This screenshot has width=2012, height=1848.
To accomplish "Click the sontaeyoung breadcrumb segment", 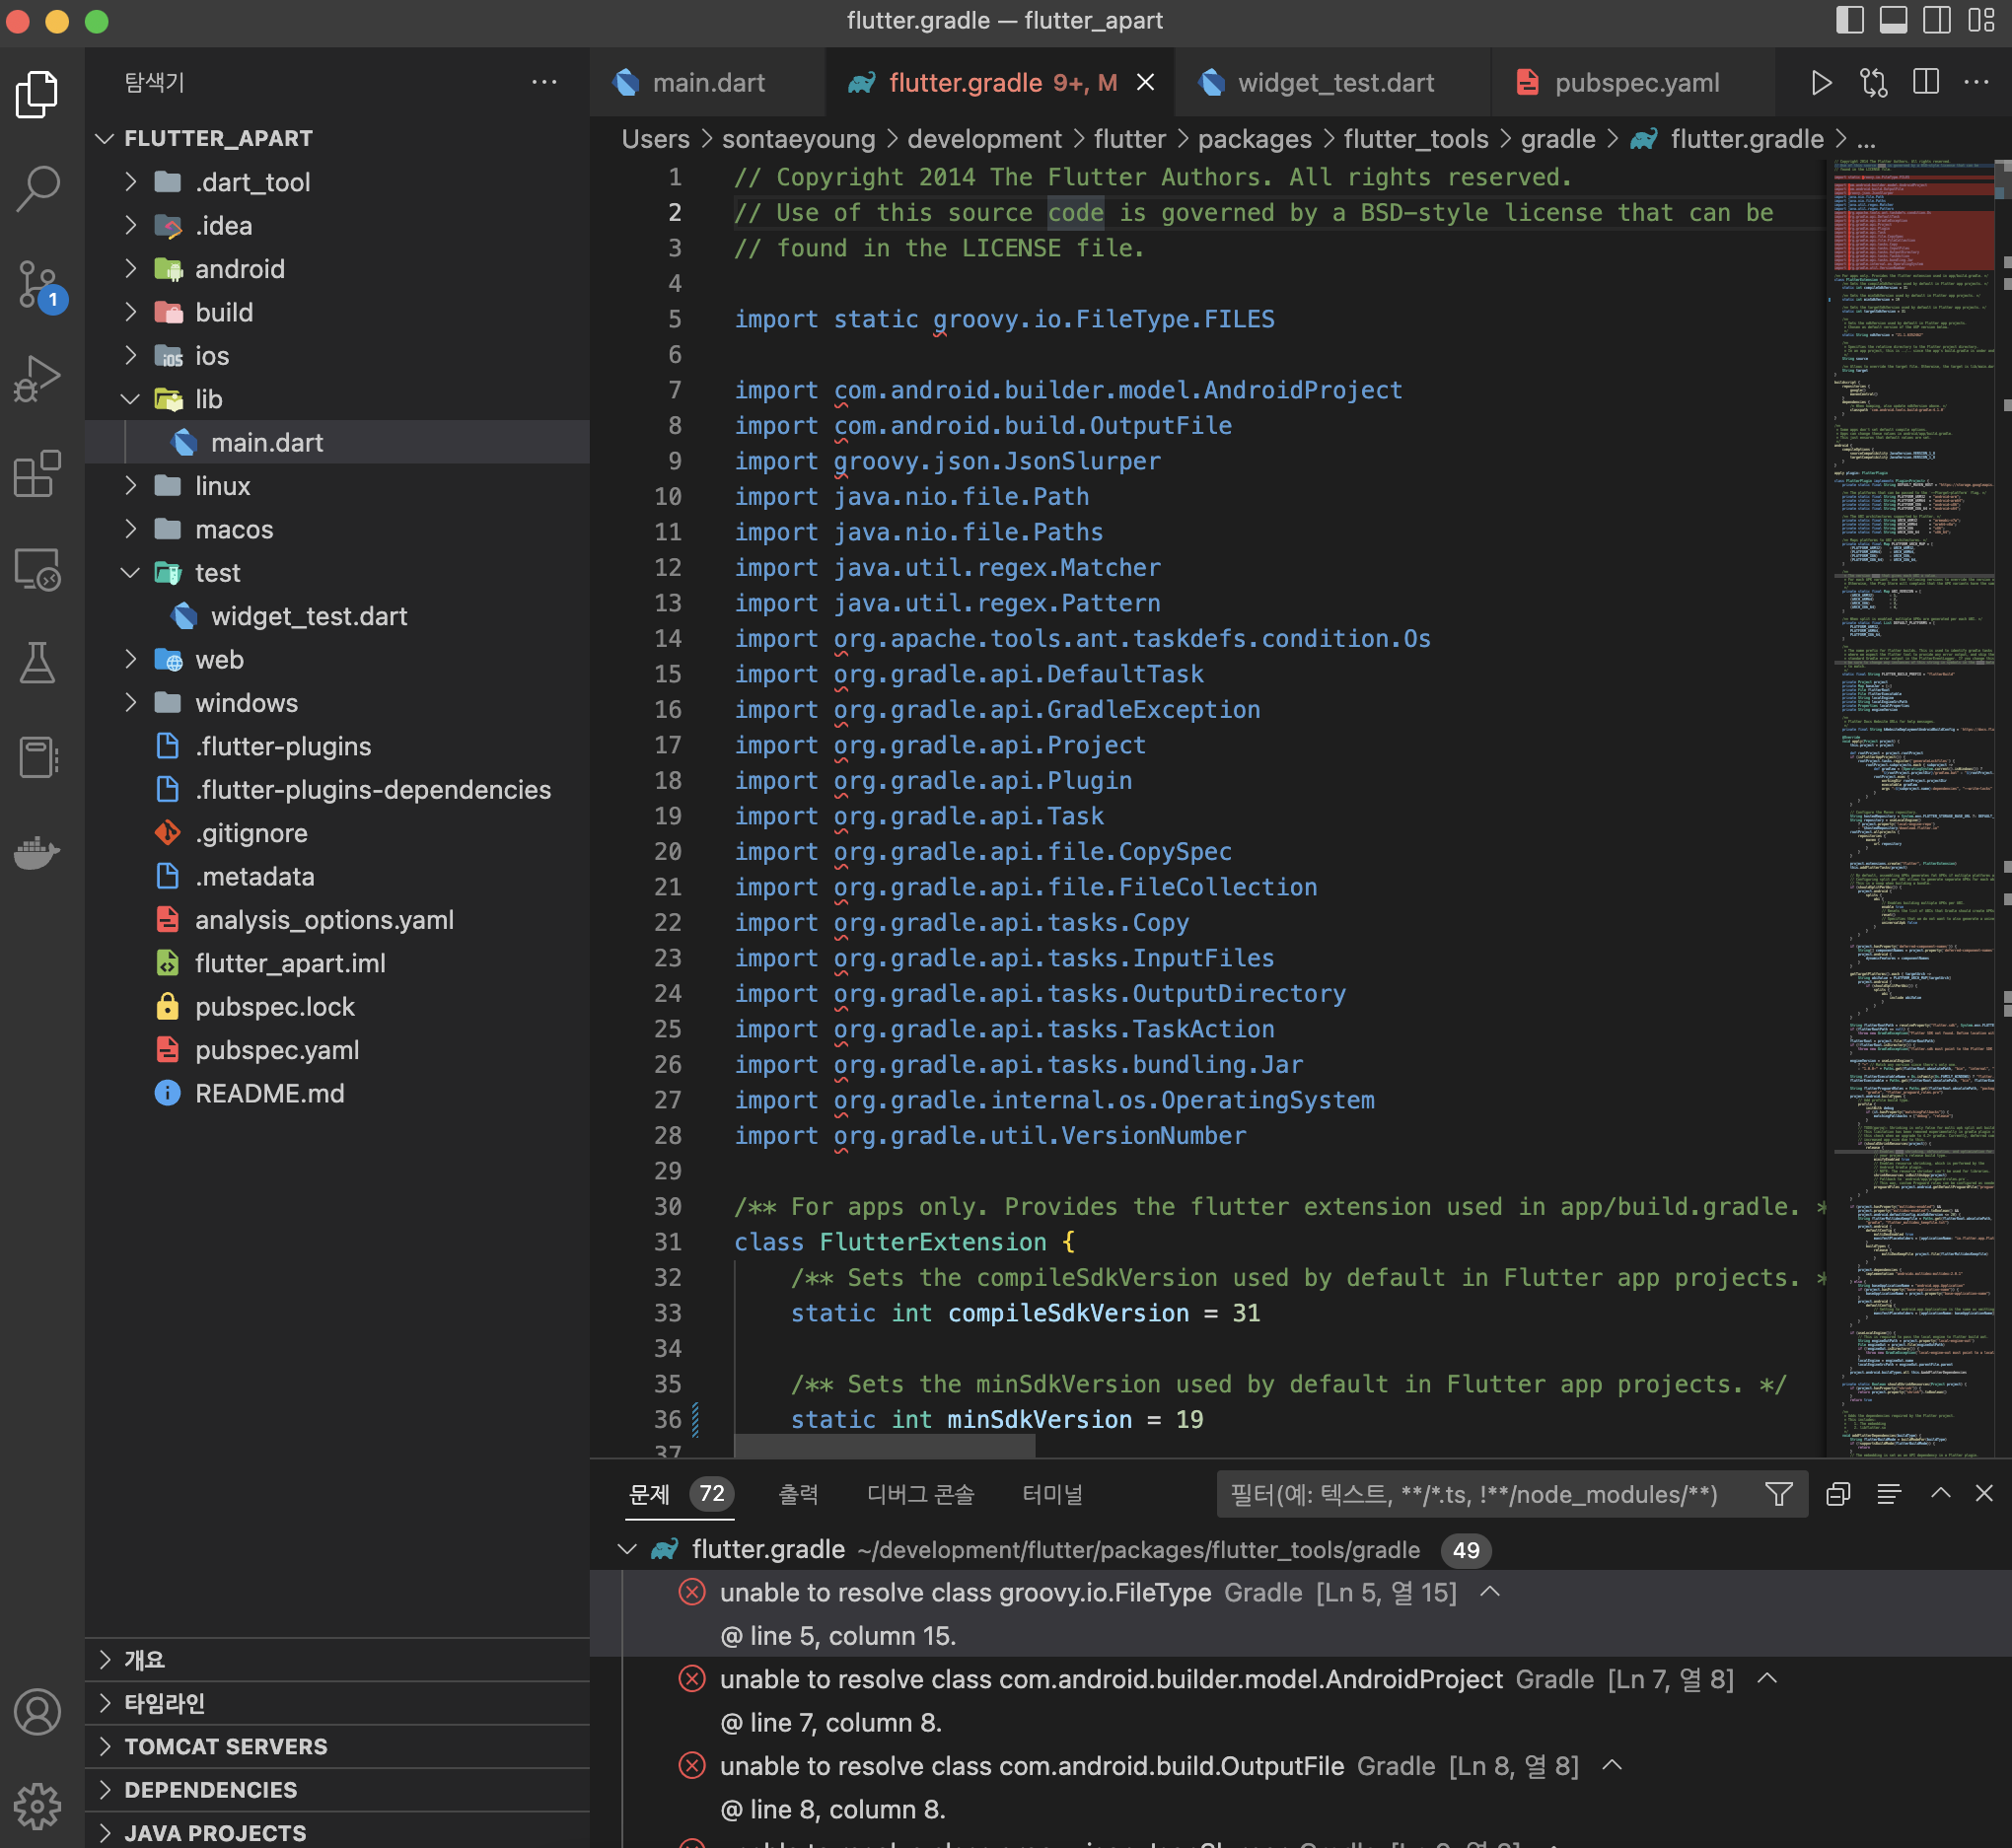I will tap(798, 139).
